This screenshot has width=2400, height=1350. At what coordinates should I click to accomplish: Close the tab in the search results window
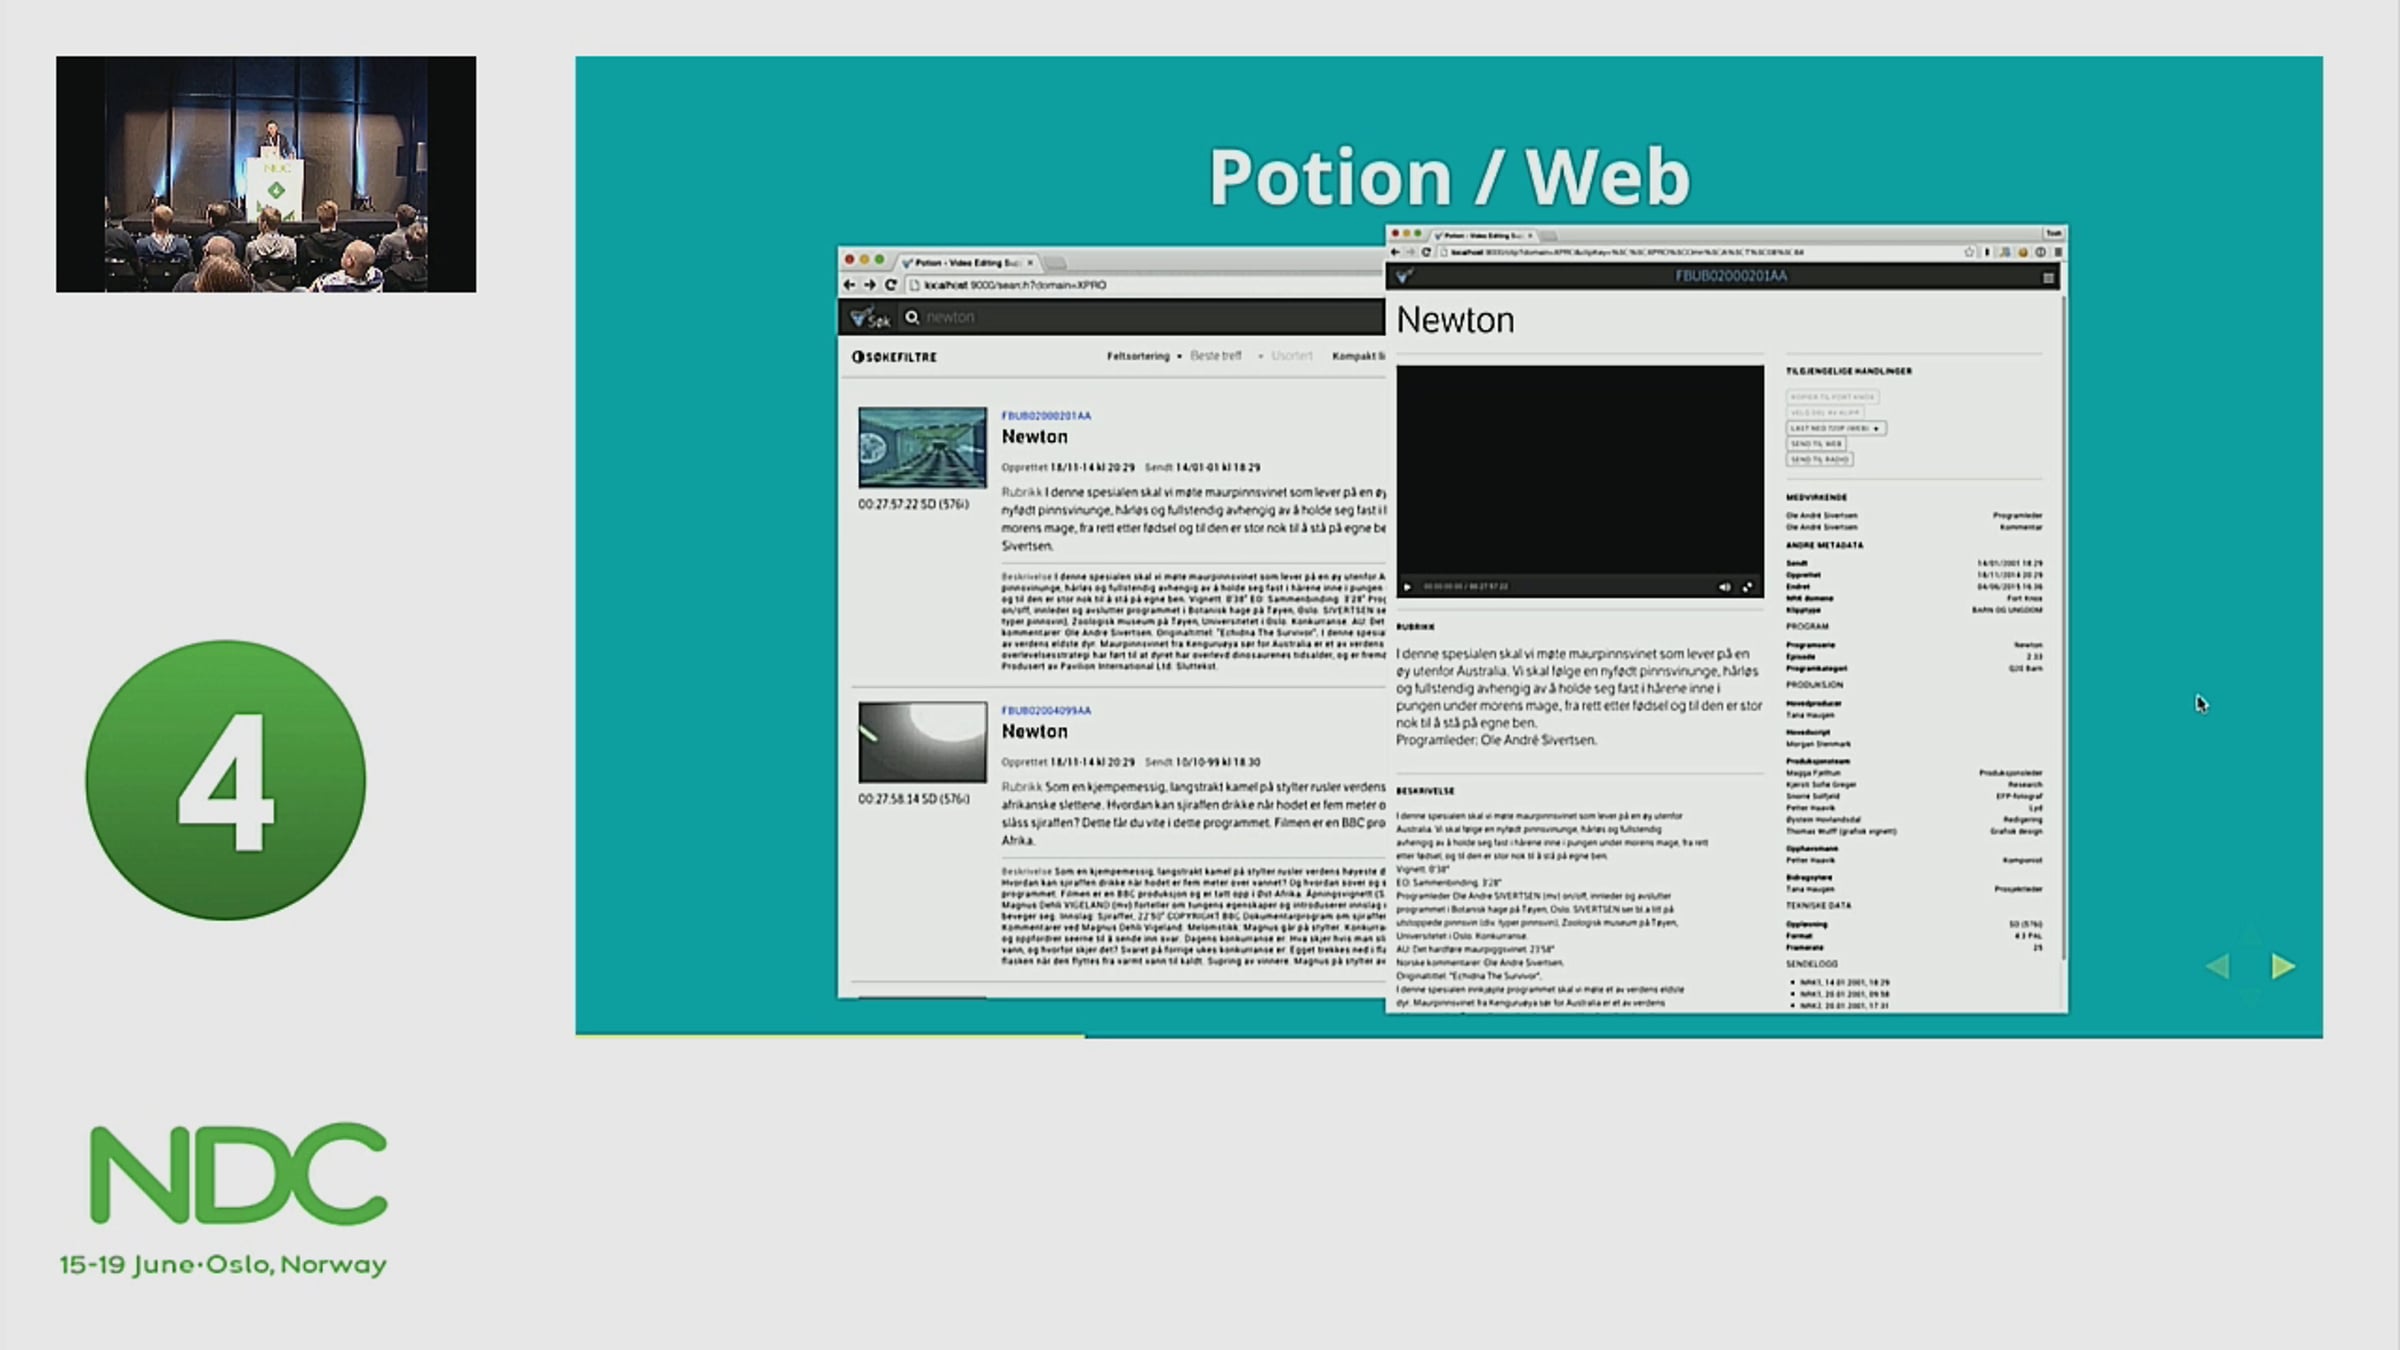click(x=1030, y=263)
